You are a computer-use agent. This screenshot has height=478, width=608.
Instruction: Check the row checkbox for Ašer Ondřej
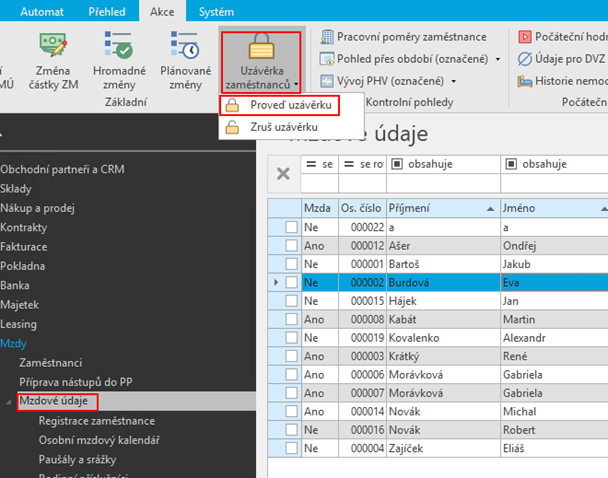click(x=291, y=246)
